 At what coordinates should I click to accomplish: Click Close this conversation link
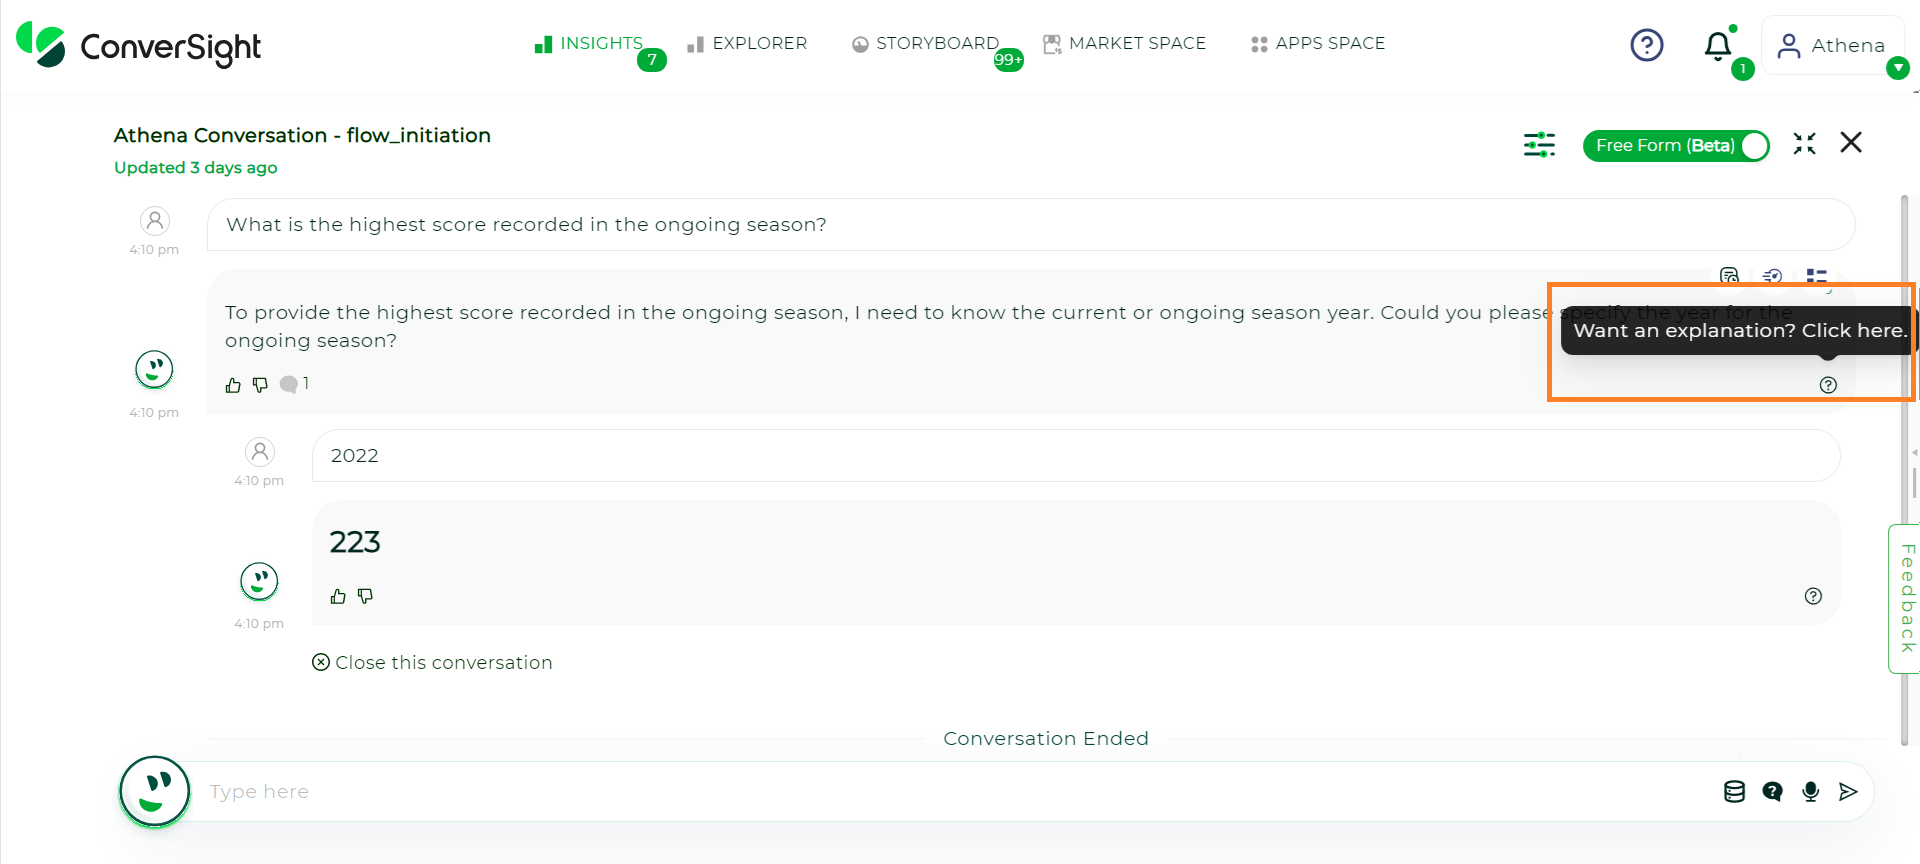pyautogui.click(x=432, y=663)
